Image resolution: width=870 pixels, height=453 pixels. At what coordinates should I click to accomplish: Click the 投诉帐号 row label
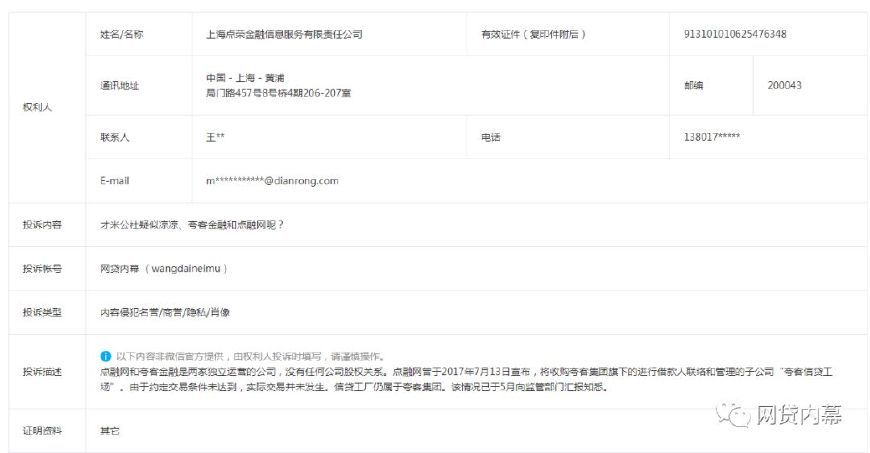(x=42, y=269)
